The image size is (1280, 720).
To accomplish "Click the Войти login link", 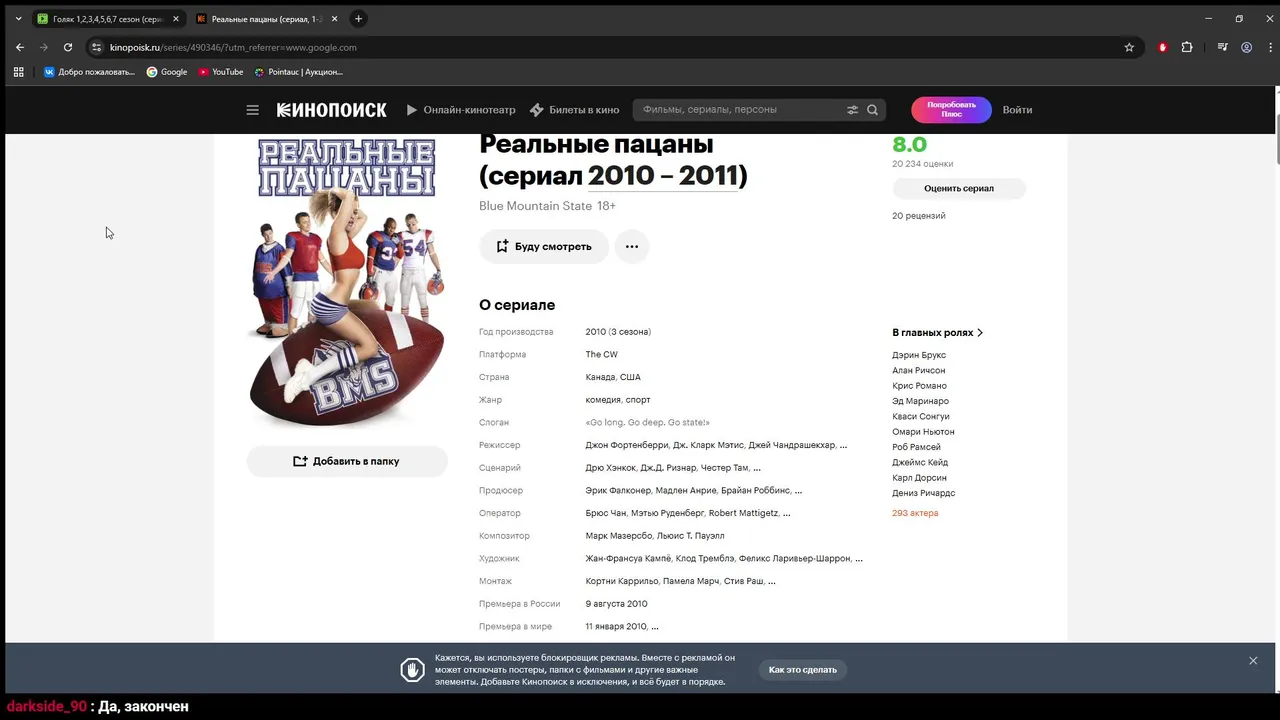I will click(1017, 110).
